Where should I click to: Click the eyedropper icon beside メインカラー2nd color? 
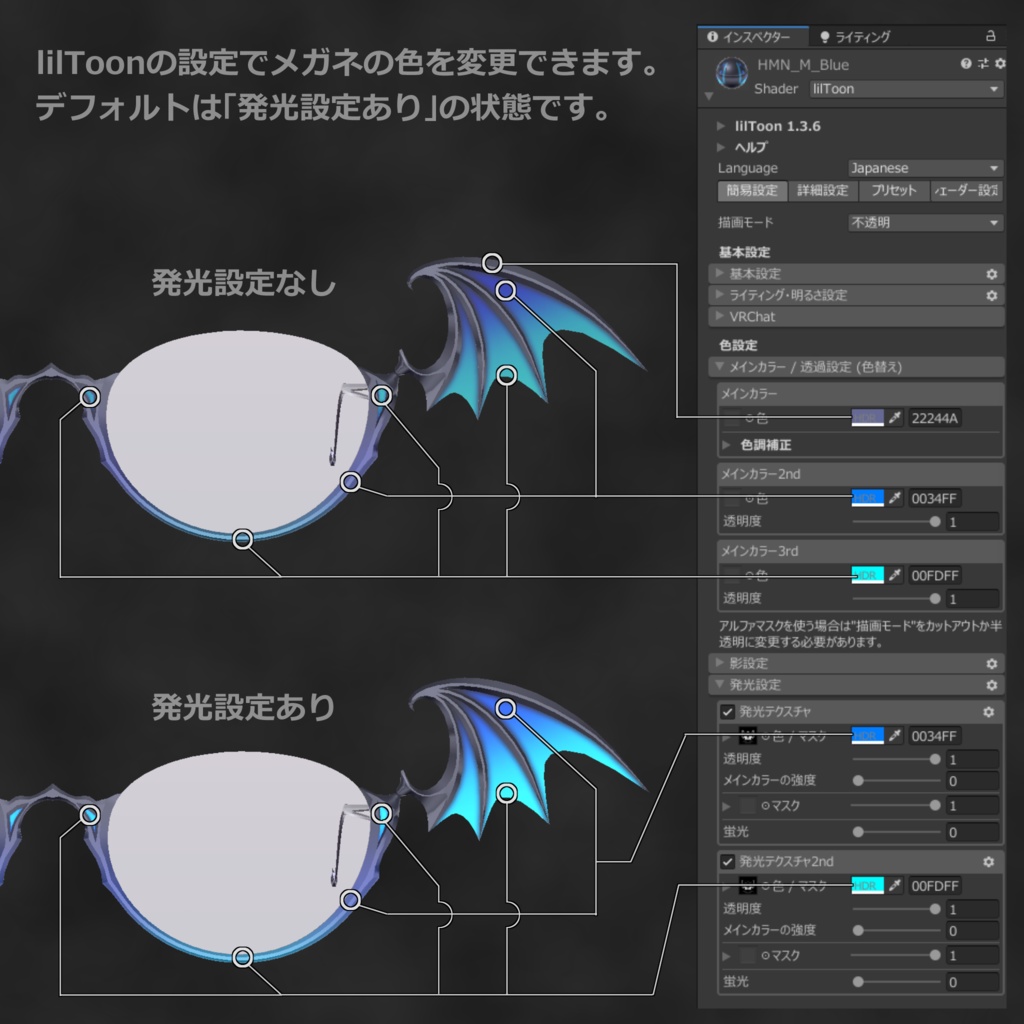(x=893, y=497)
